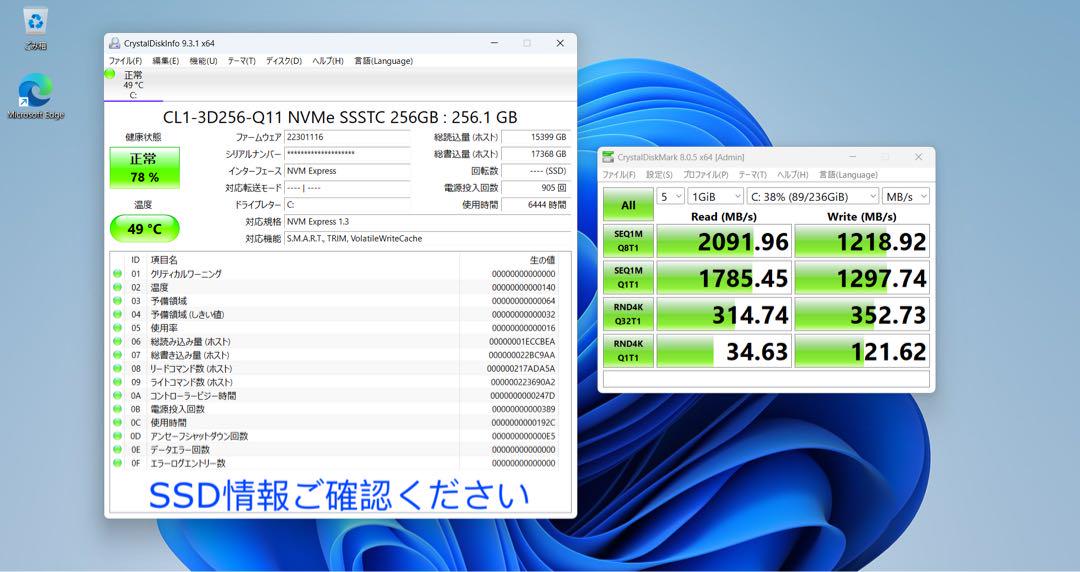Run the SEQ1M Q8T1 test
The height and width of the screenshot is (572, 1080).
pyautogui.click(x=628, y=241)
